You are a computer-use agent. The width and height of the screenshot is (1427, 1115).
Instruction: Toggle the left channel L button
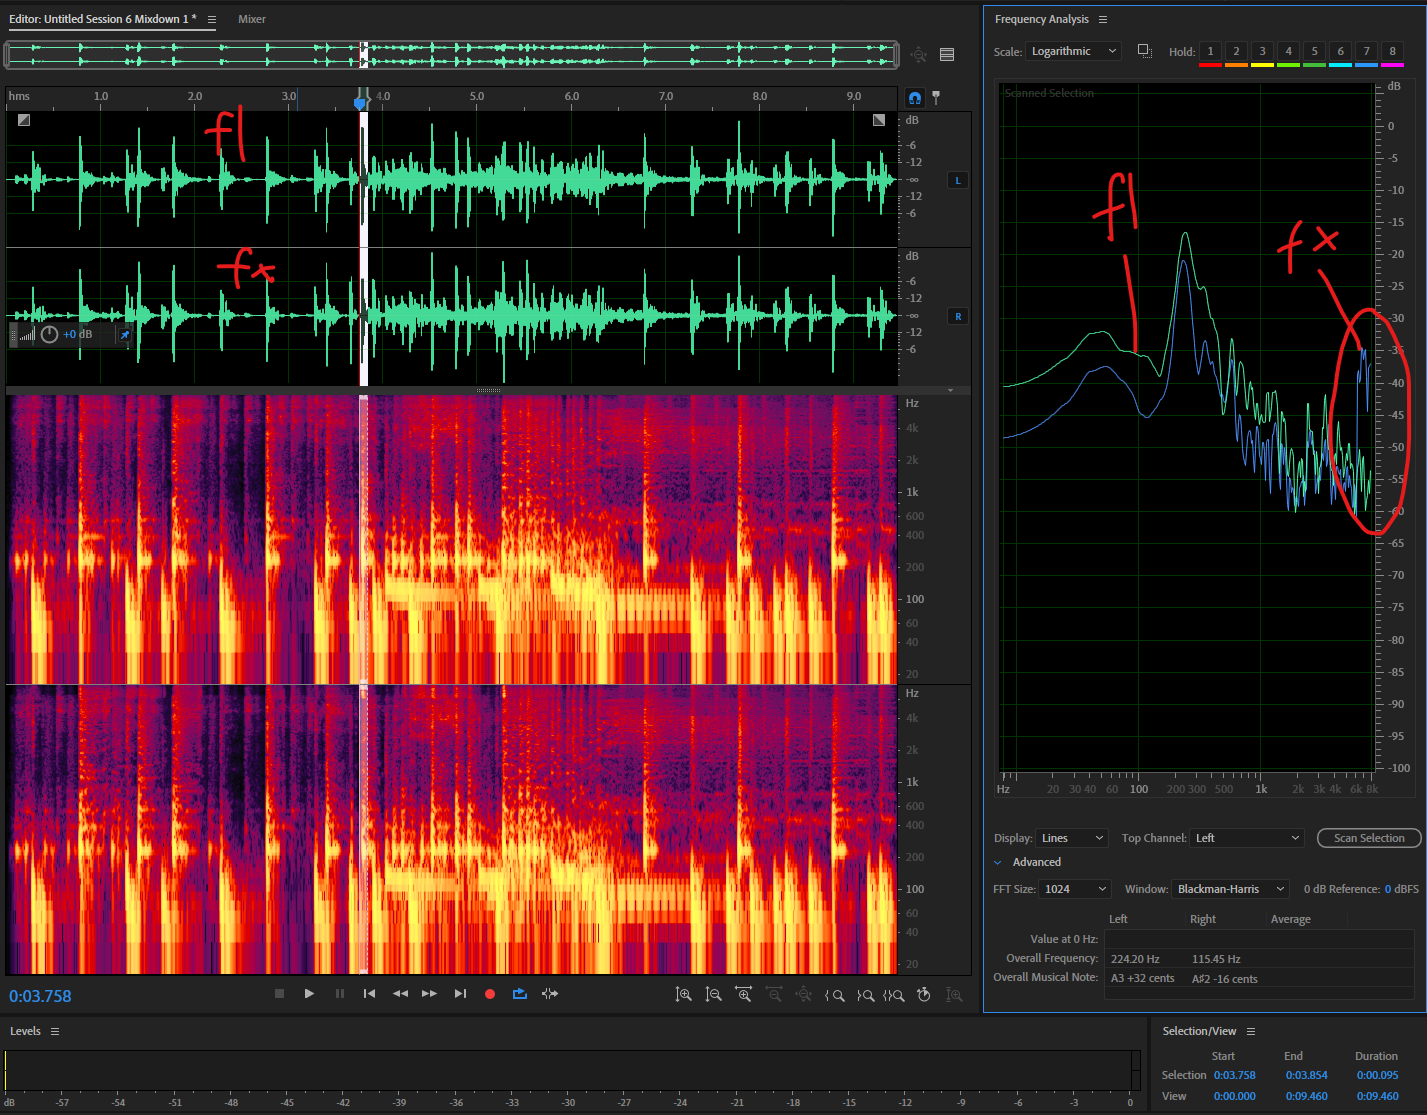point(958,181)
